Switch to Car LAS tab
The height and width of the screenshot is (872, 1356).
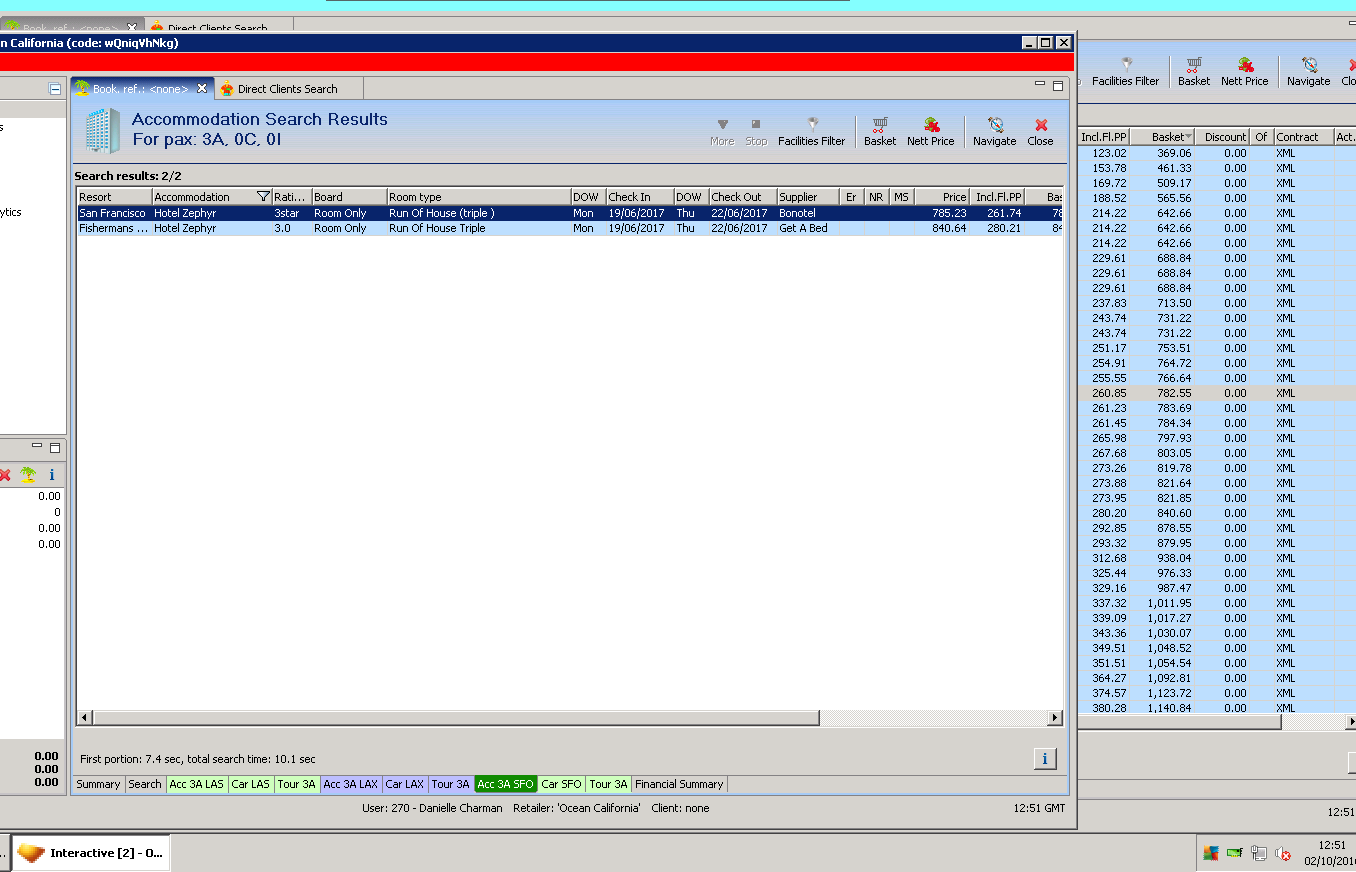[251, 784]
